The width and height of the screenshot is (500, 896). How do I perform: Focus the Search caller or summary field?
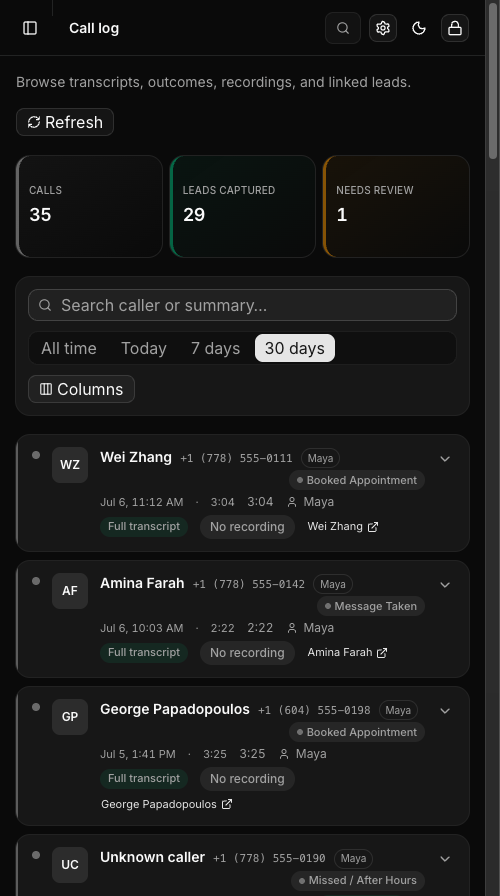pyautogui.click(x=242, y=305)
